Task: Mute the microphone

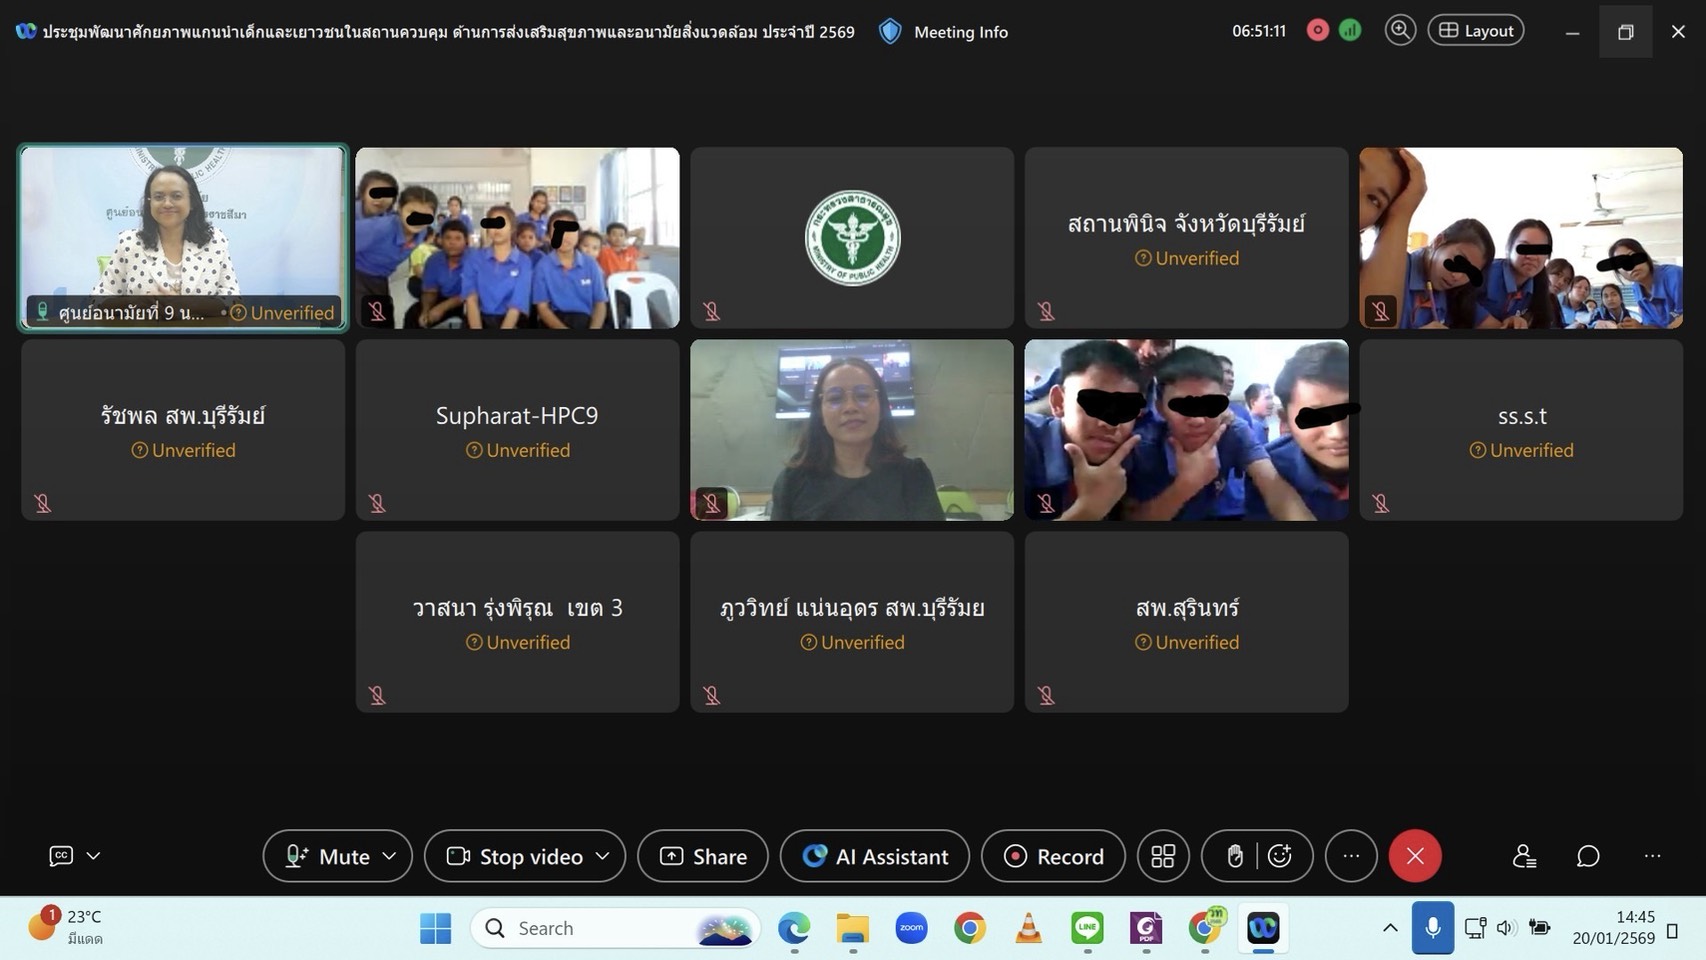Action: click(x=326, y=856)
